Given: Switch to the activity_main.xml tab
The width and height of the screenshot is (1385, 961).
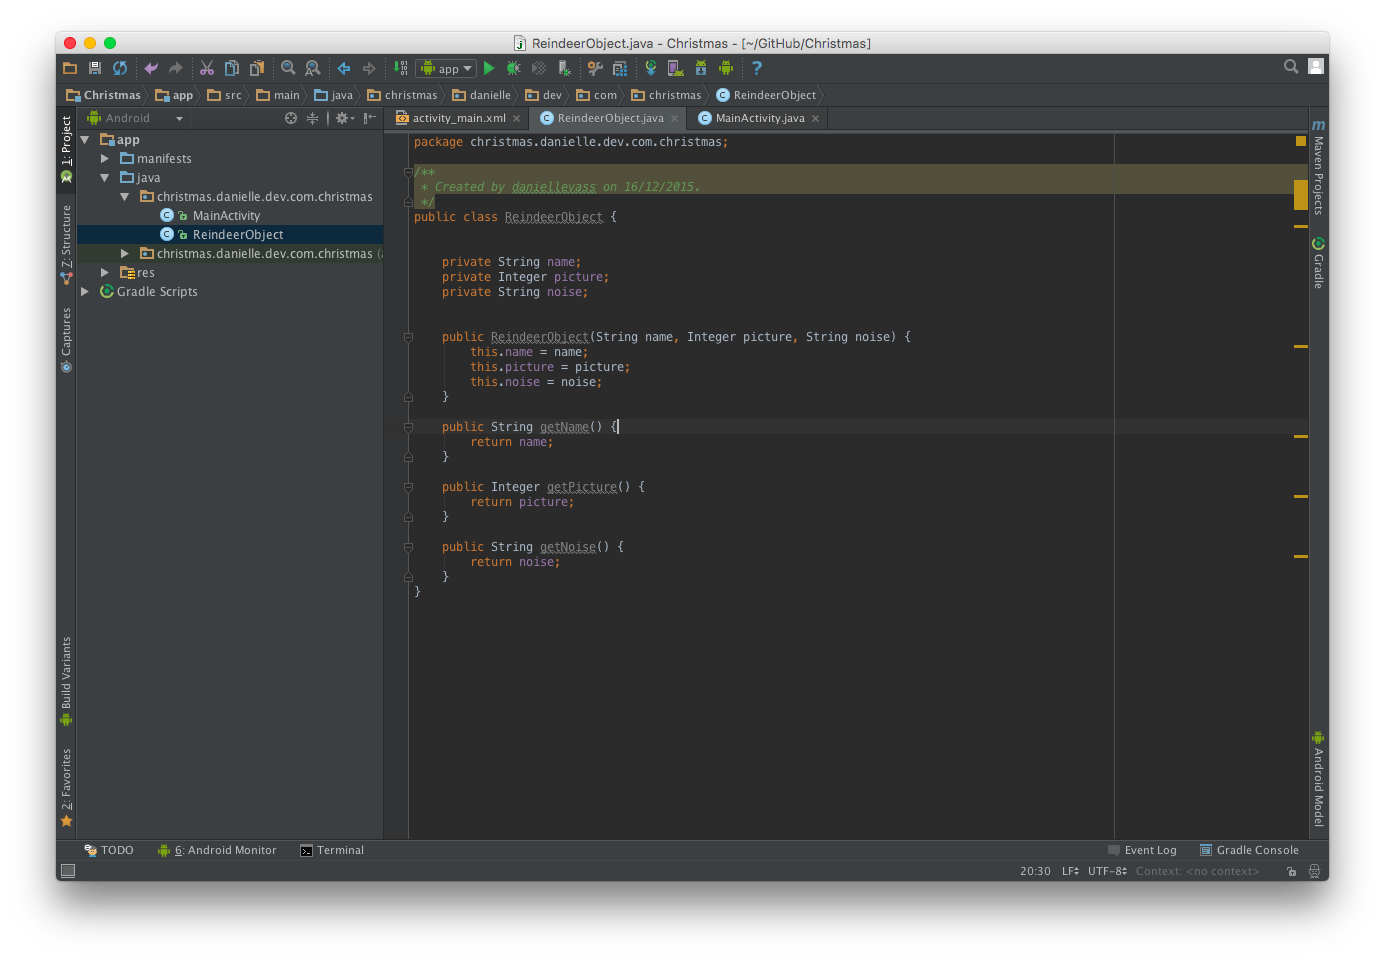Looking at the screenshot, I should (x=458, y=118).
